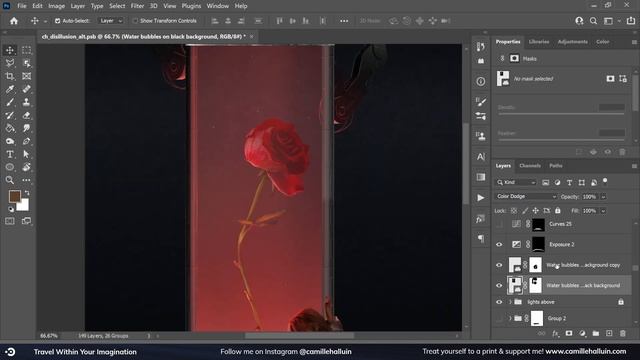Image resolution: width=640 pixels, height=360 pixels.
Task: Switch to the Adjustments tab
Action: coord(573,42)
